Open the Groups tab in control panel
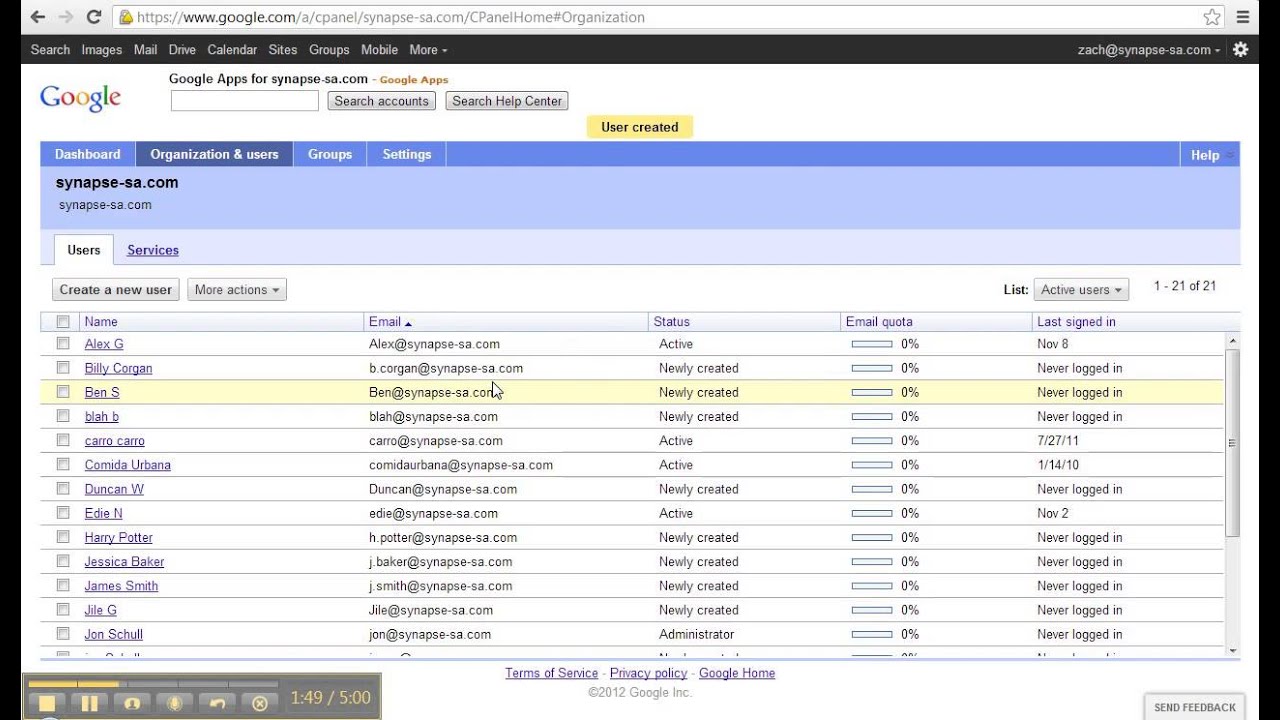 point(330,154)
